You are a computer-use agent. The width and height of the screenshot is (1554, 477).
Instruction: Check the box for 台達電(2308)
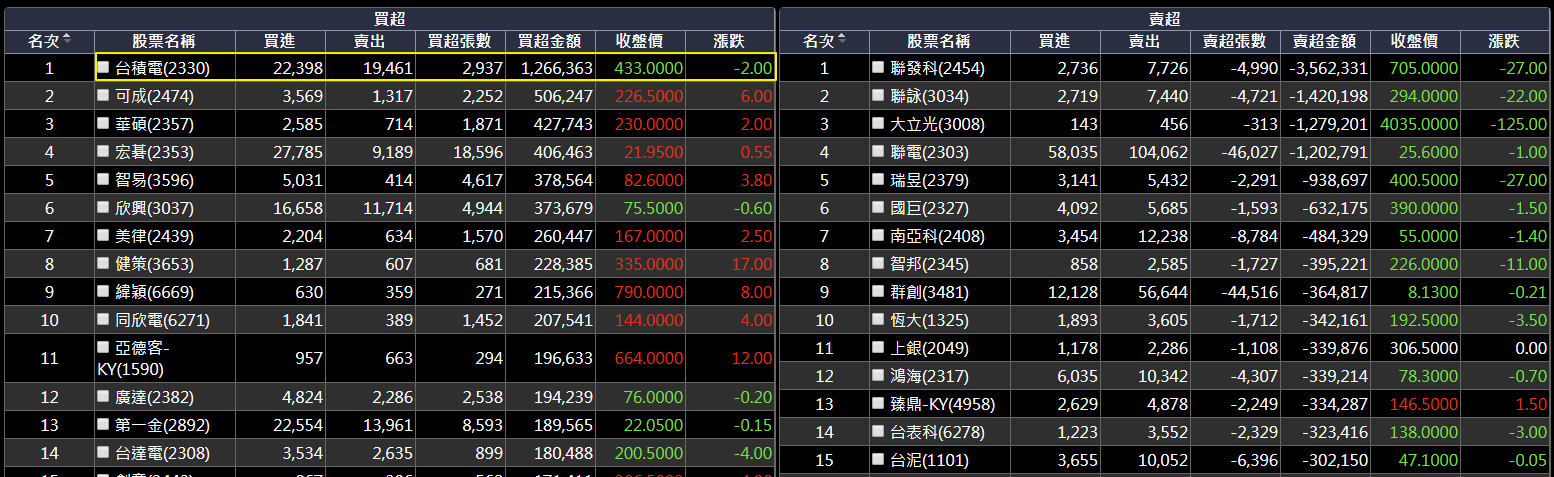click(104, 452)
